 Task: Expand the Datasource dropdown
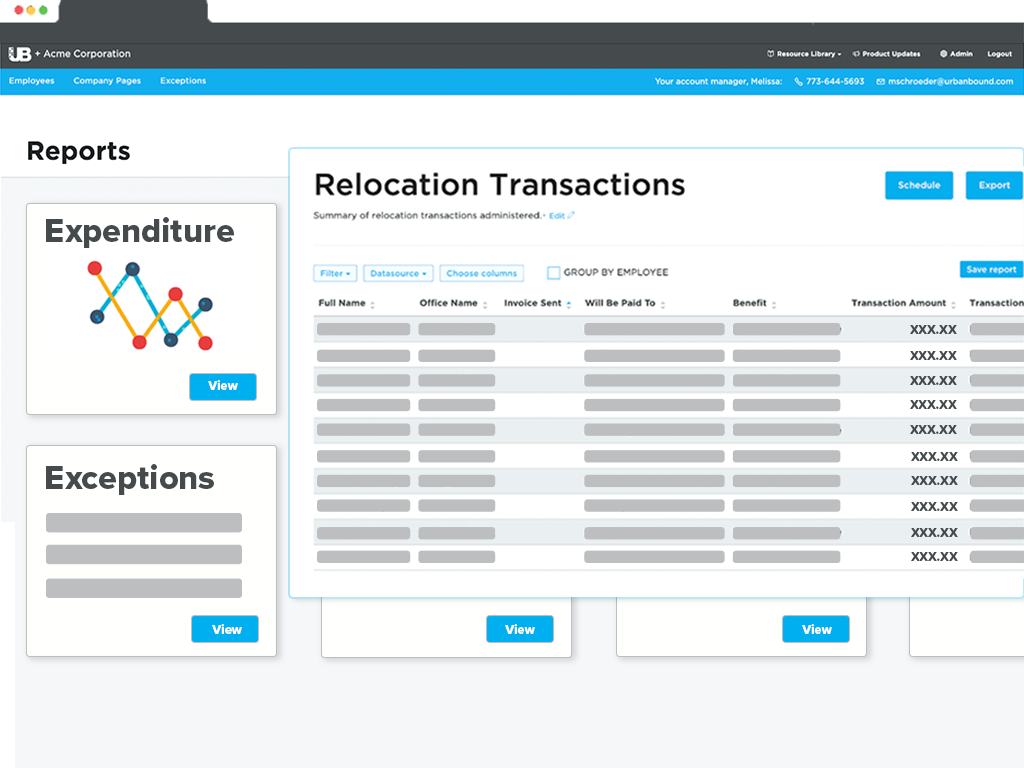click(398, 273)
